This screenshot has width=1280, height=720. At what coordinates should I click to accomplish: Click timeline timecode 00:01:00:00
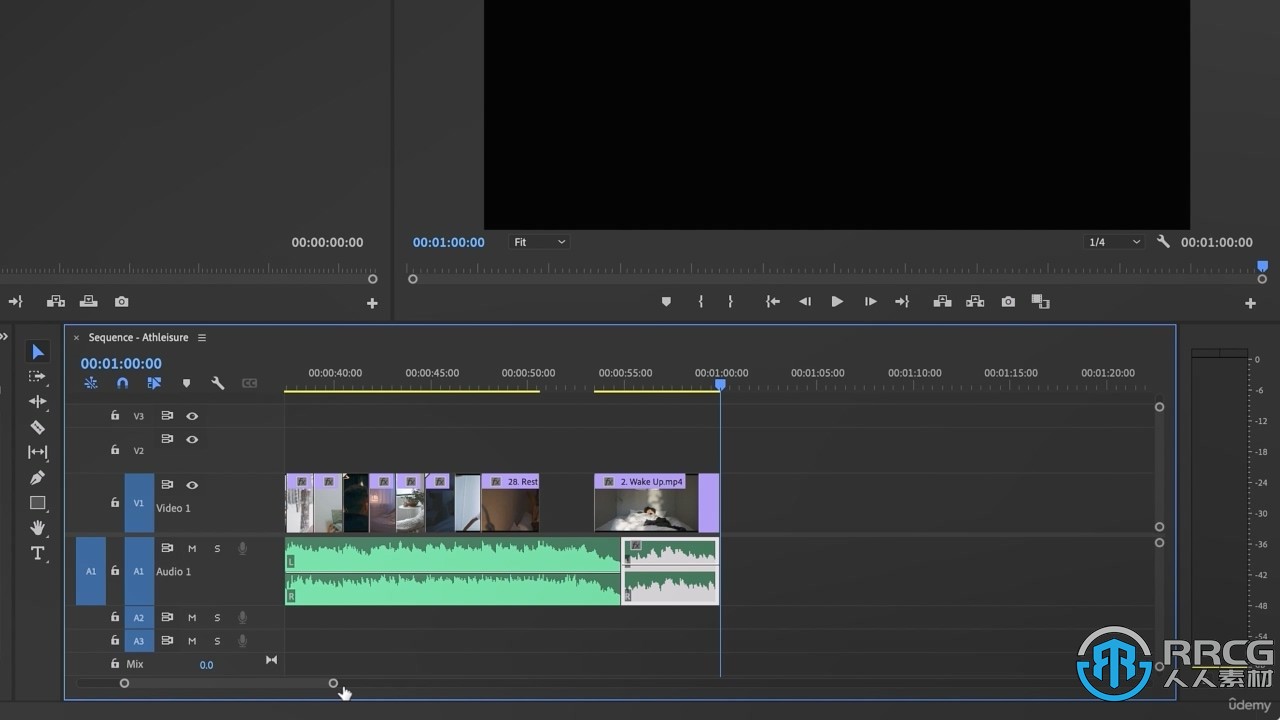point(121,364)
